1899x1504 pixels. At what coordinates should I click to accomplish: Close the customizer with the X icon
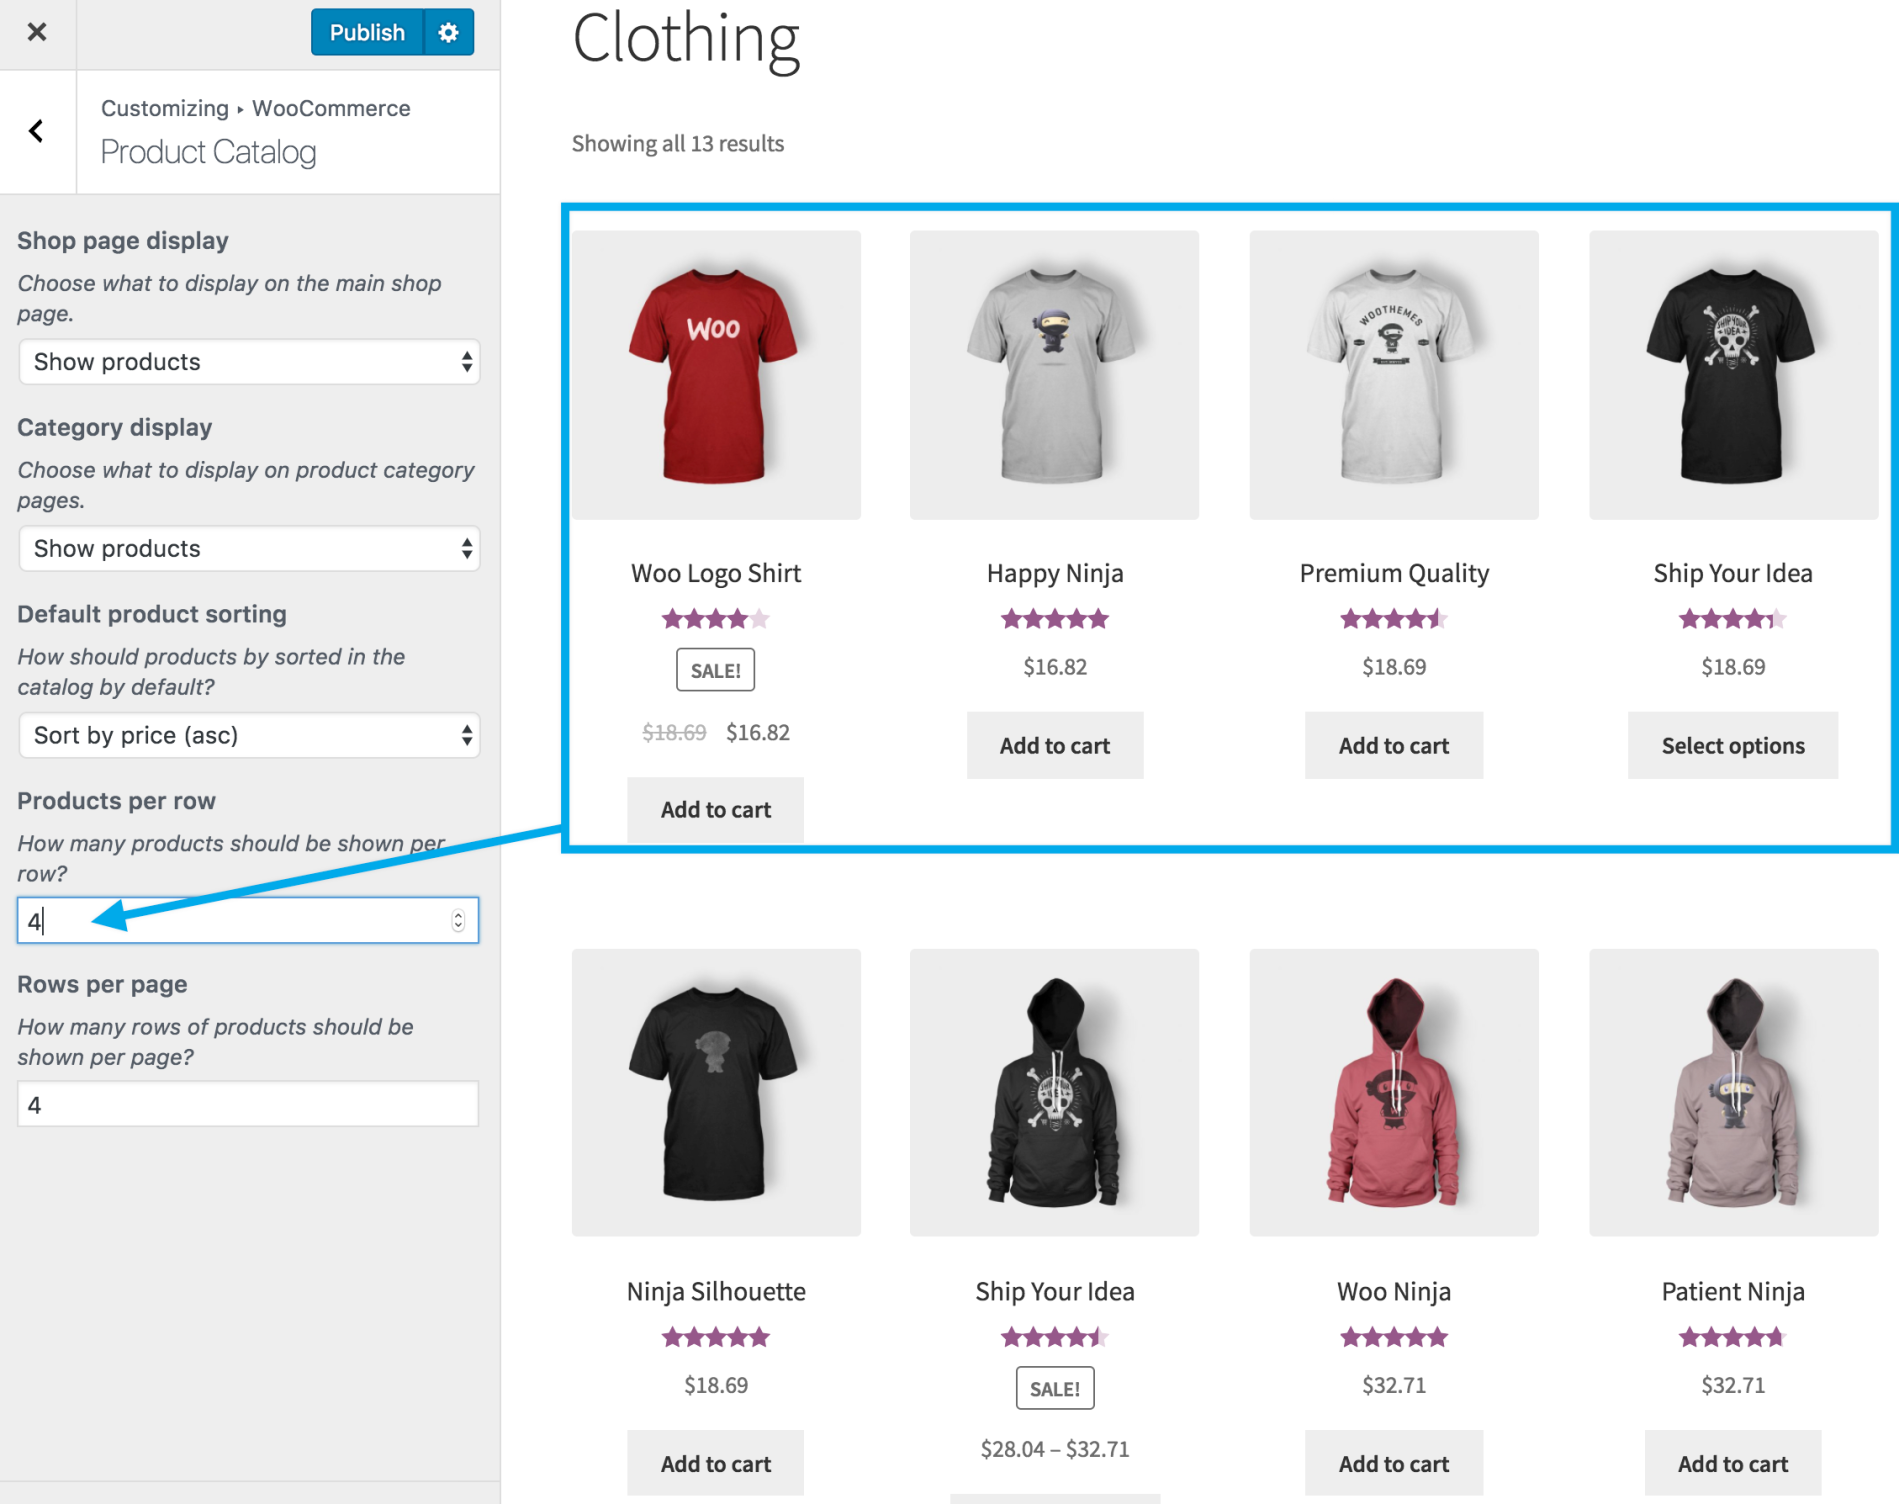pos(37,31)
